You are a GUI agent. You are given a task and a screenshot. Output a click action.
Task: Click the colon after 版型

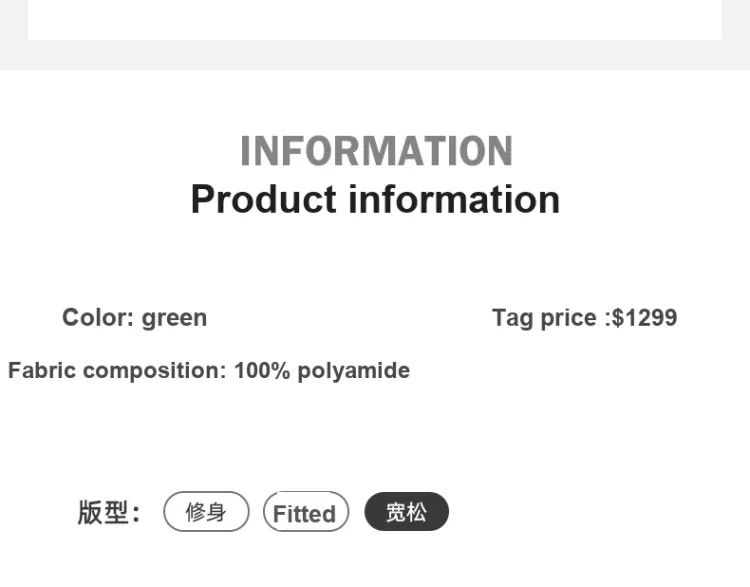[x=136, y=514]
